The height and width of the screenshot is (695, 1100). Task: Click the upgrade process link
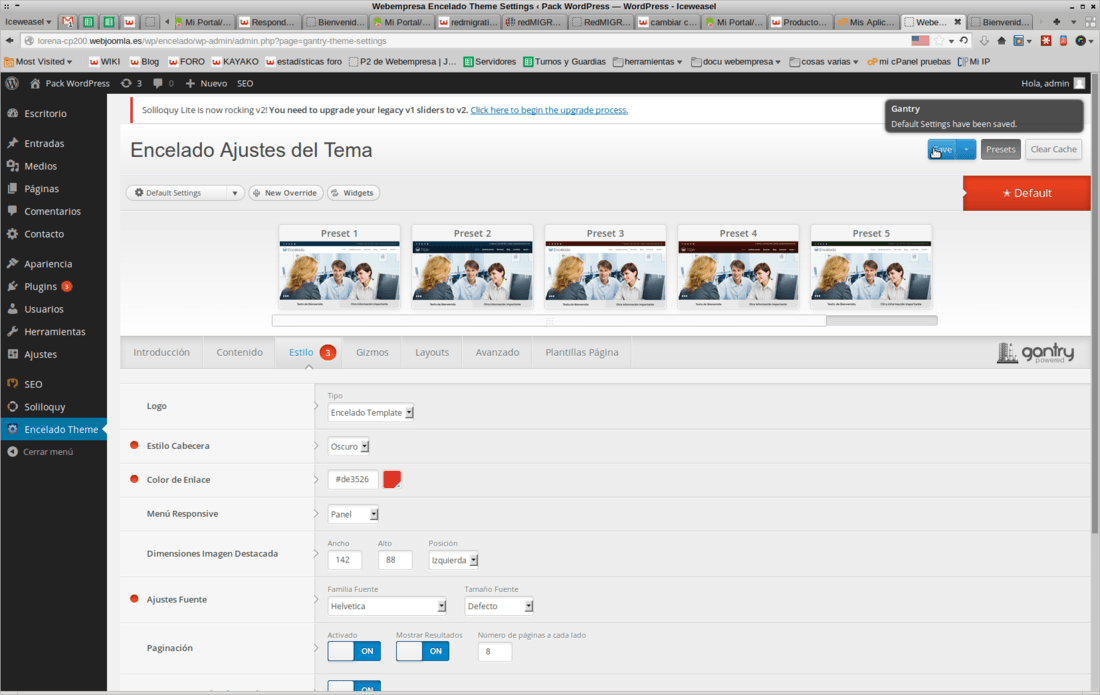pyautogui.click(x=549, y=110)
